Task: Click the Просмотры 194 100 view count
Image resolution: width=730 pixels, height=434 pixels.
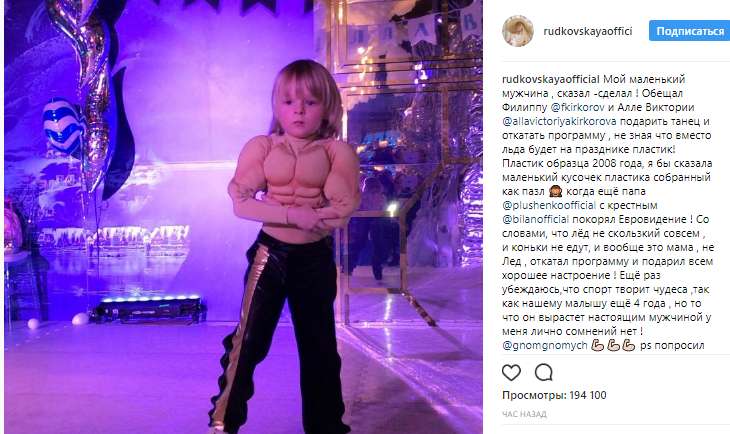Action: point(554,395)
